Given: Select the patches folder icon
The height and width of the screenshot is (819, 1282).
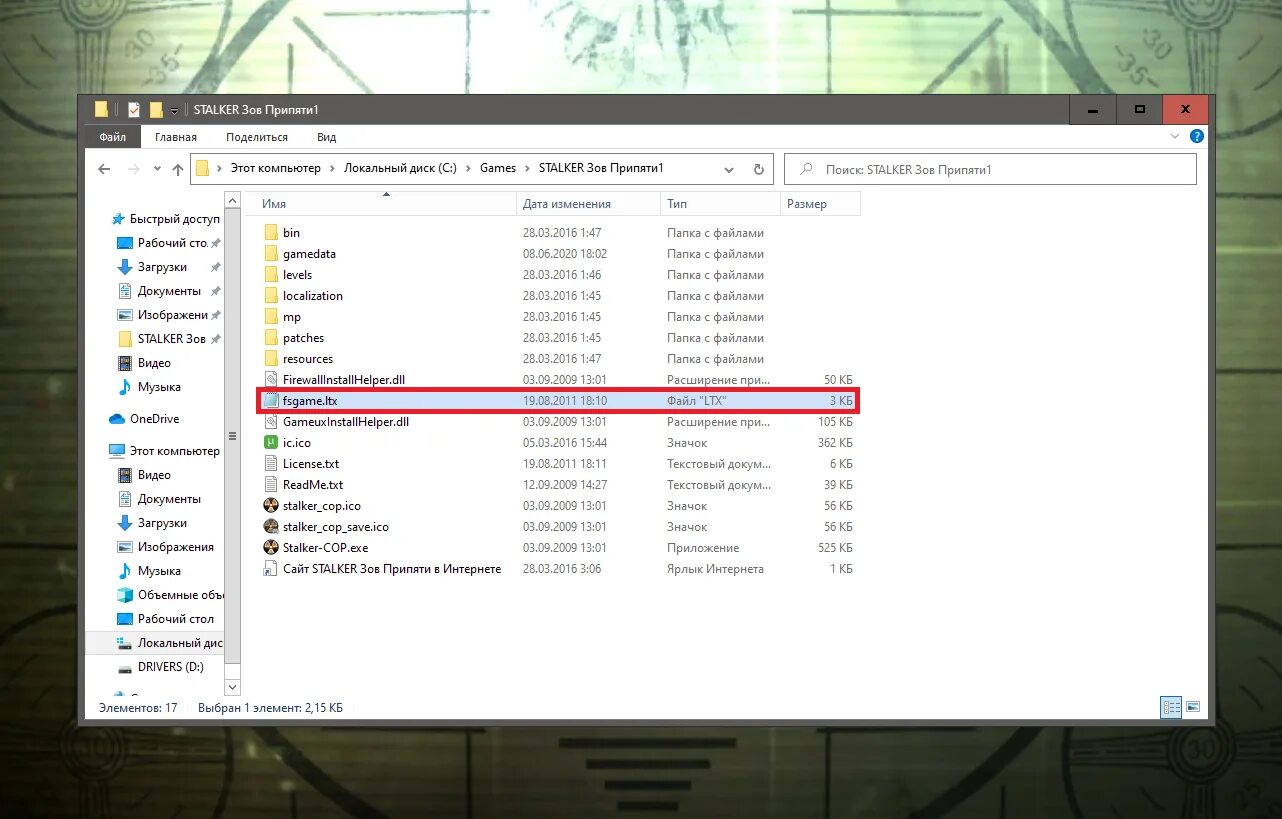Looking at the screenshot, I should click(x=270, y=337).
